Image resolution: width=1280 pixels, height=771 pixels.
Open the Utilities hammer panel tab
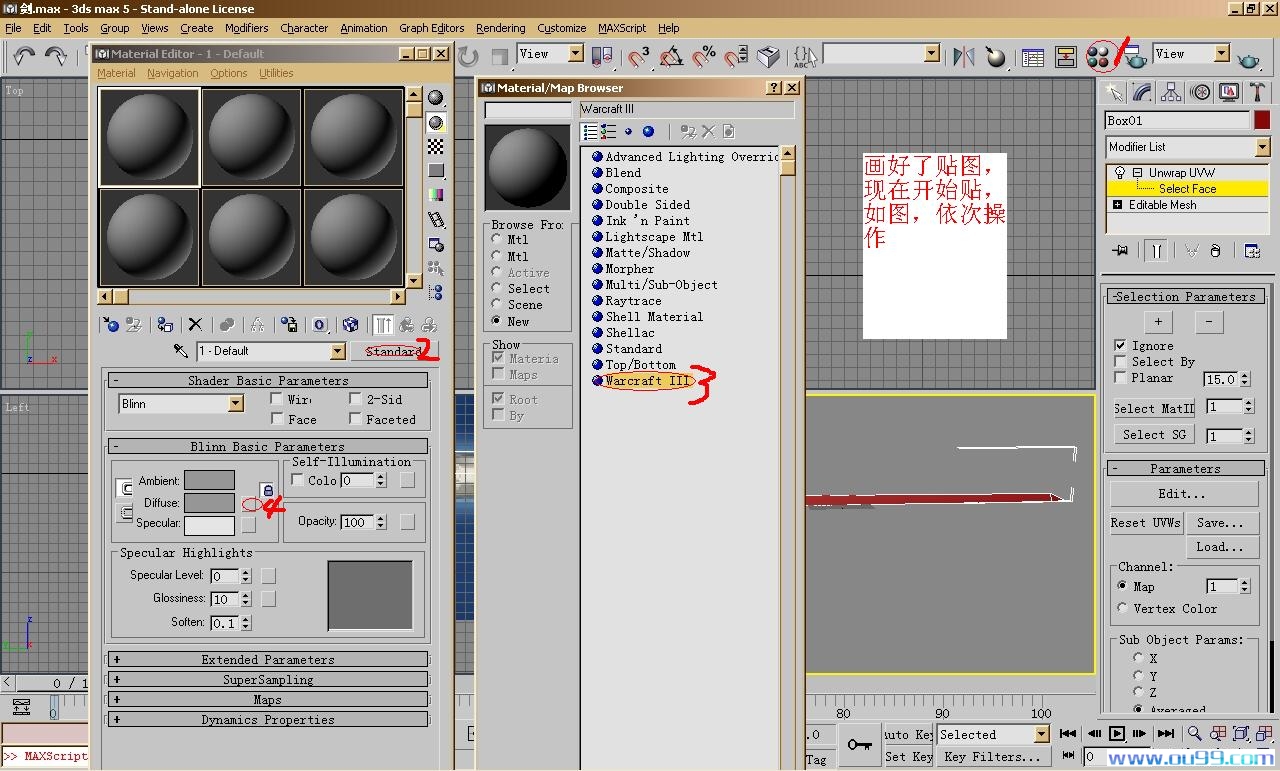click(1257, 93)
